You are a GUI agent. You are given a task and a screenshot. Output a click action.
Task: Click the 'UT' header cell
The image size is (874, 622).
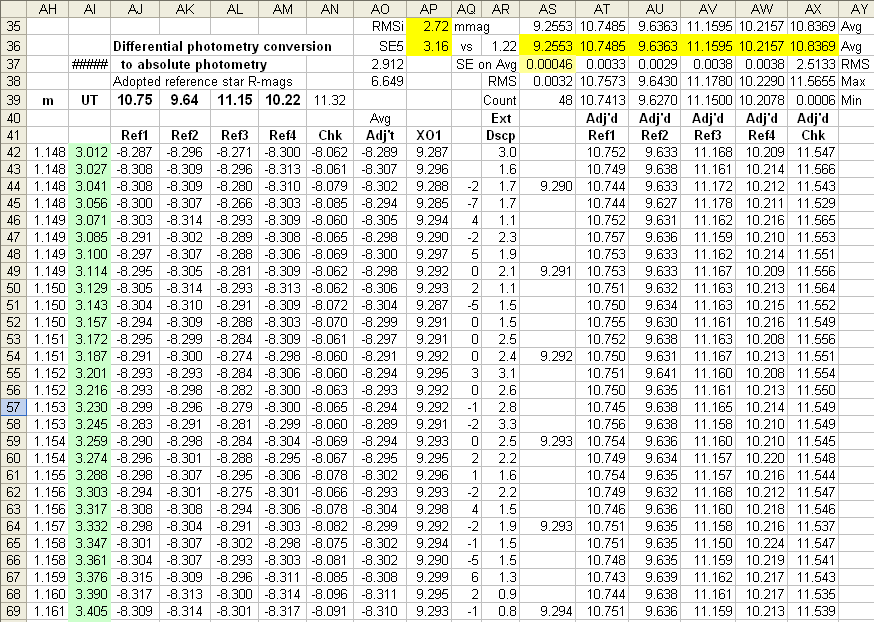tap(90, 100)
